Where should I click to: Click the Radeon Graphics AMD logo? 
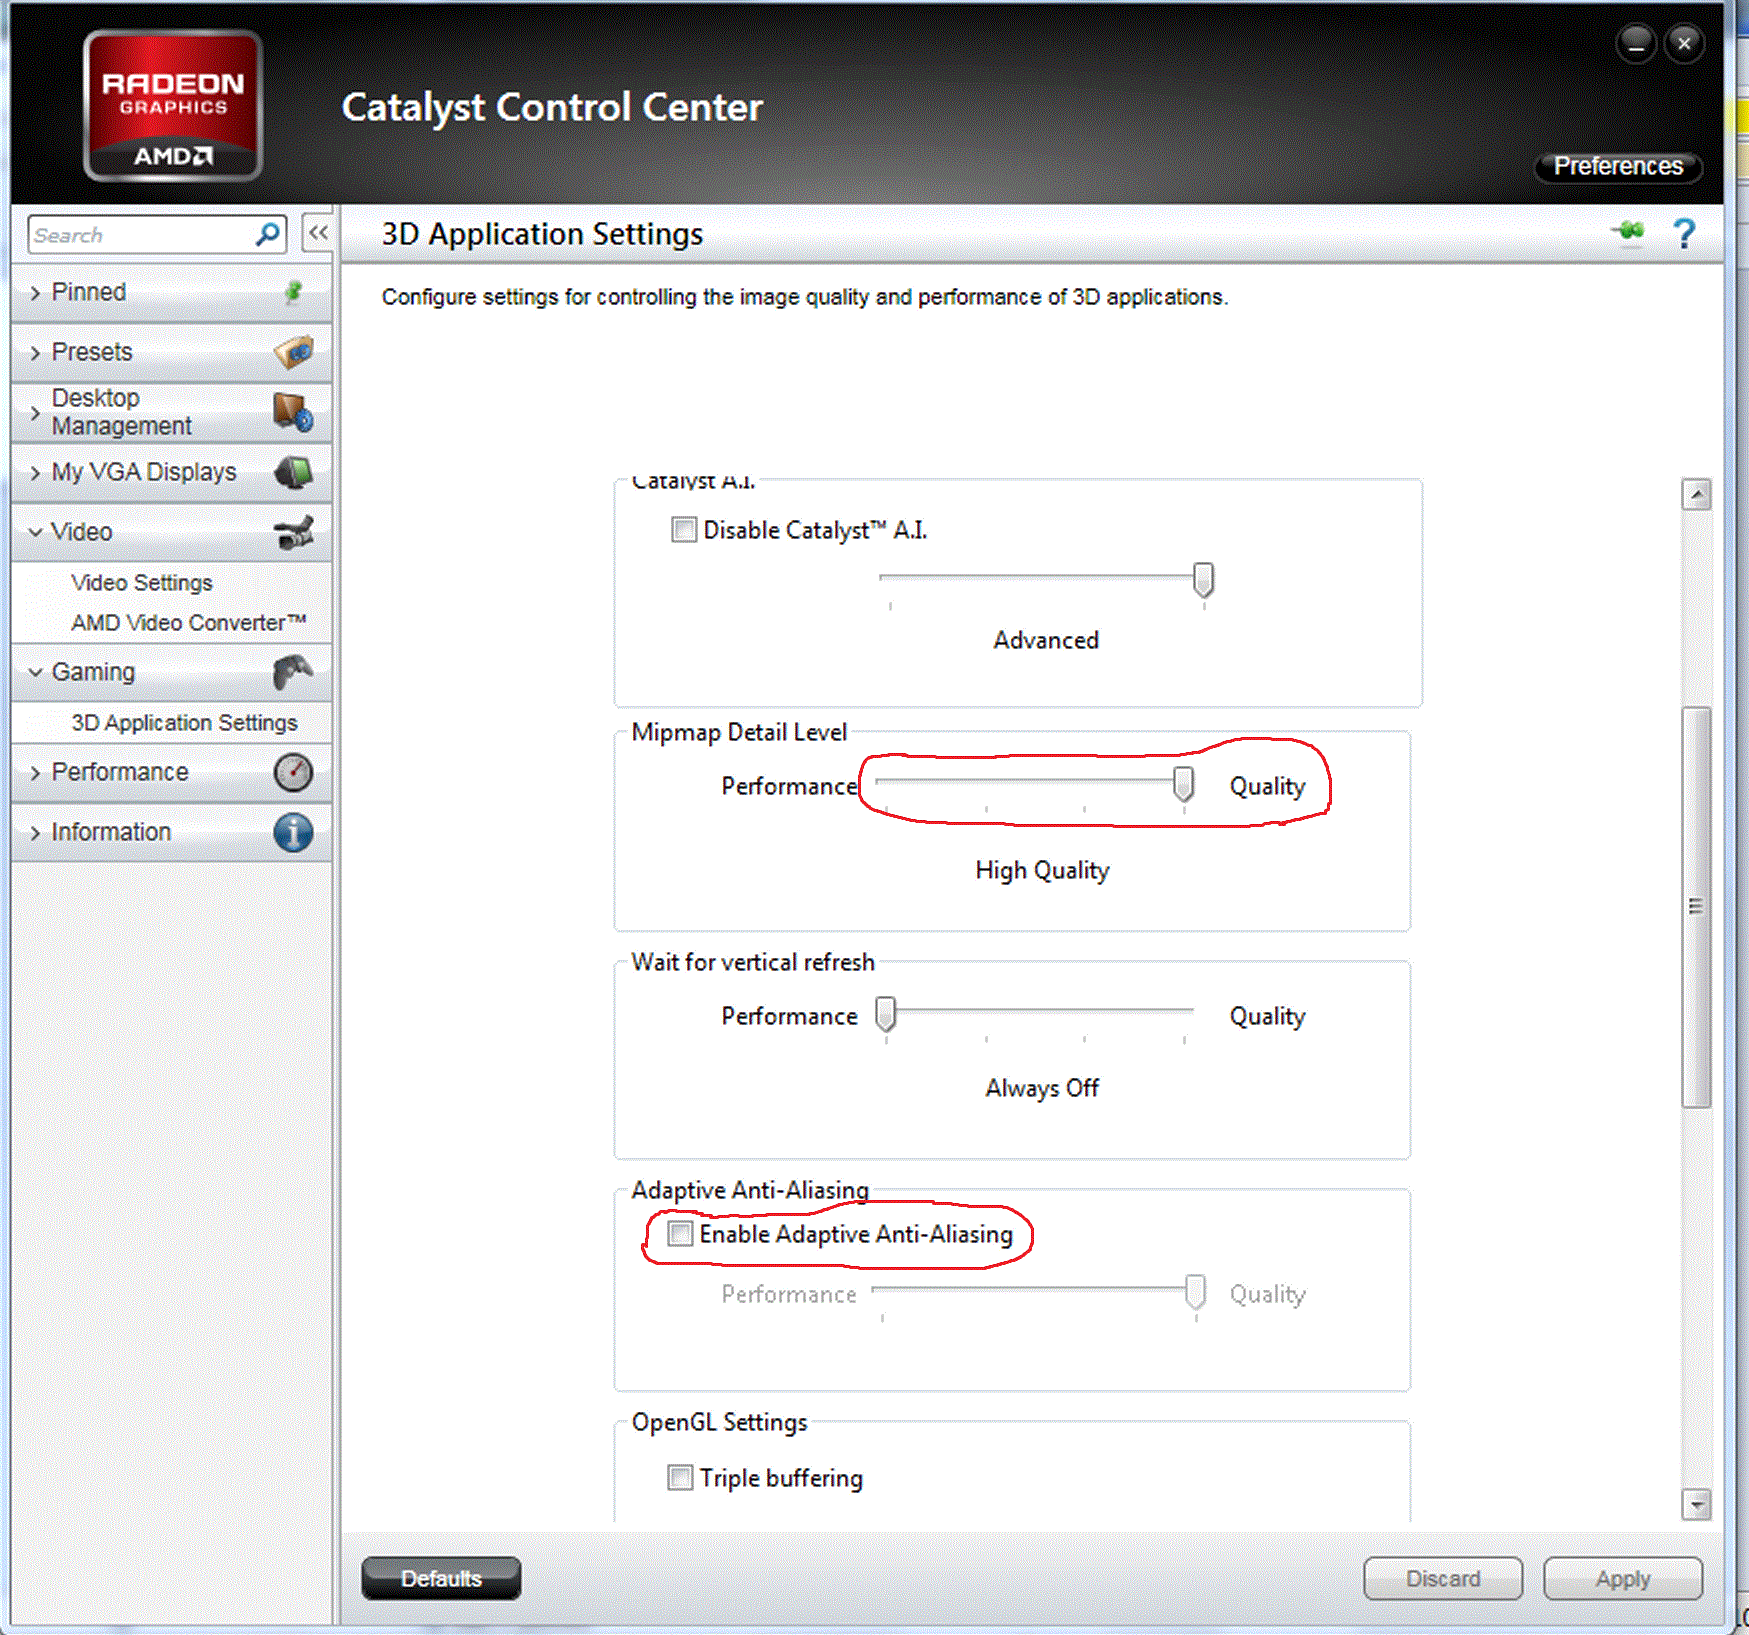click(173, 105)
